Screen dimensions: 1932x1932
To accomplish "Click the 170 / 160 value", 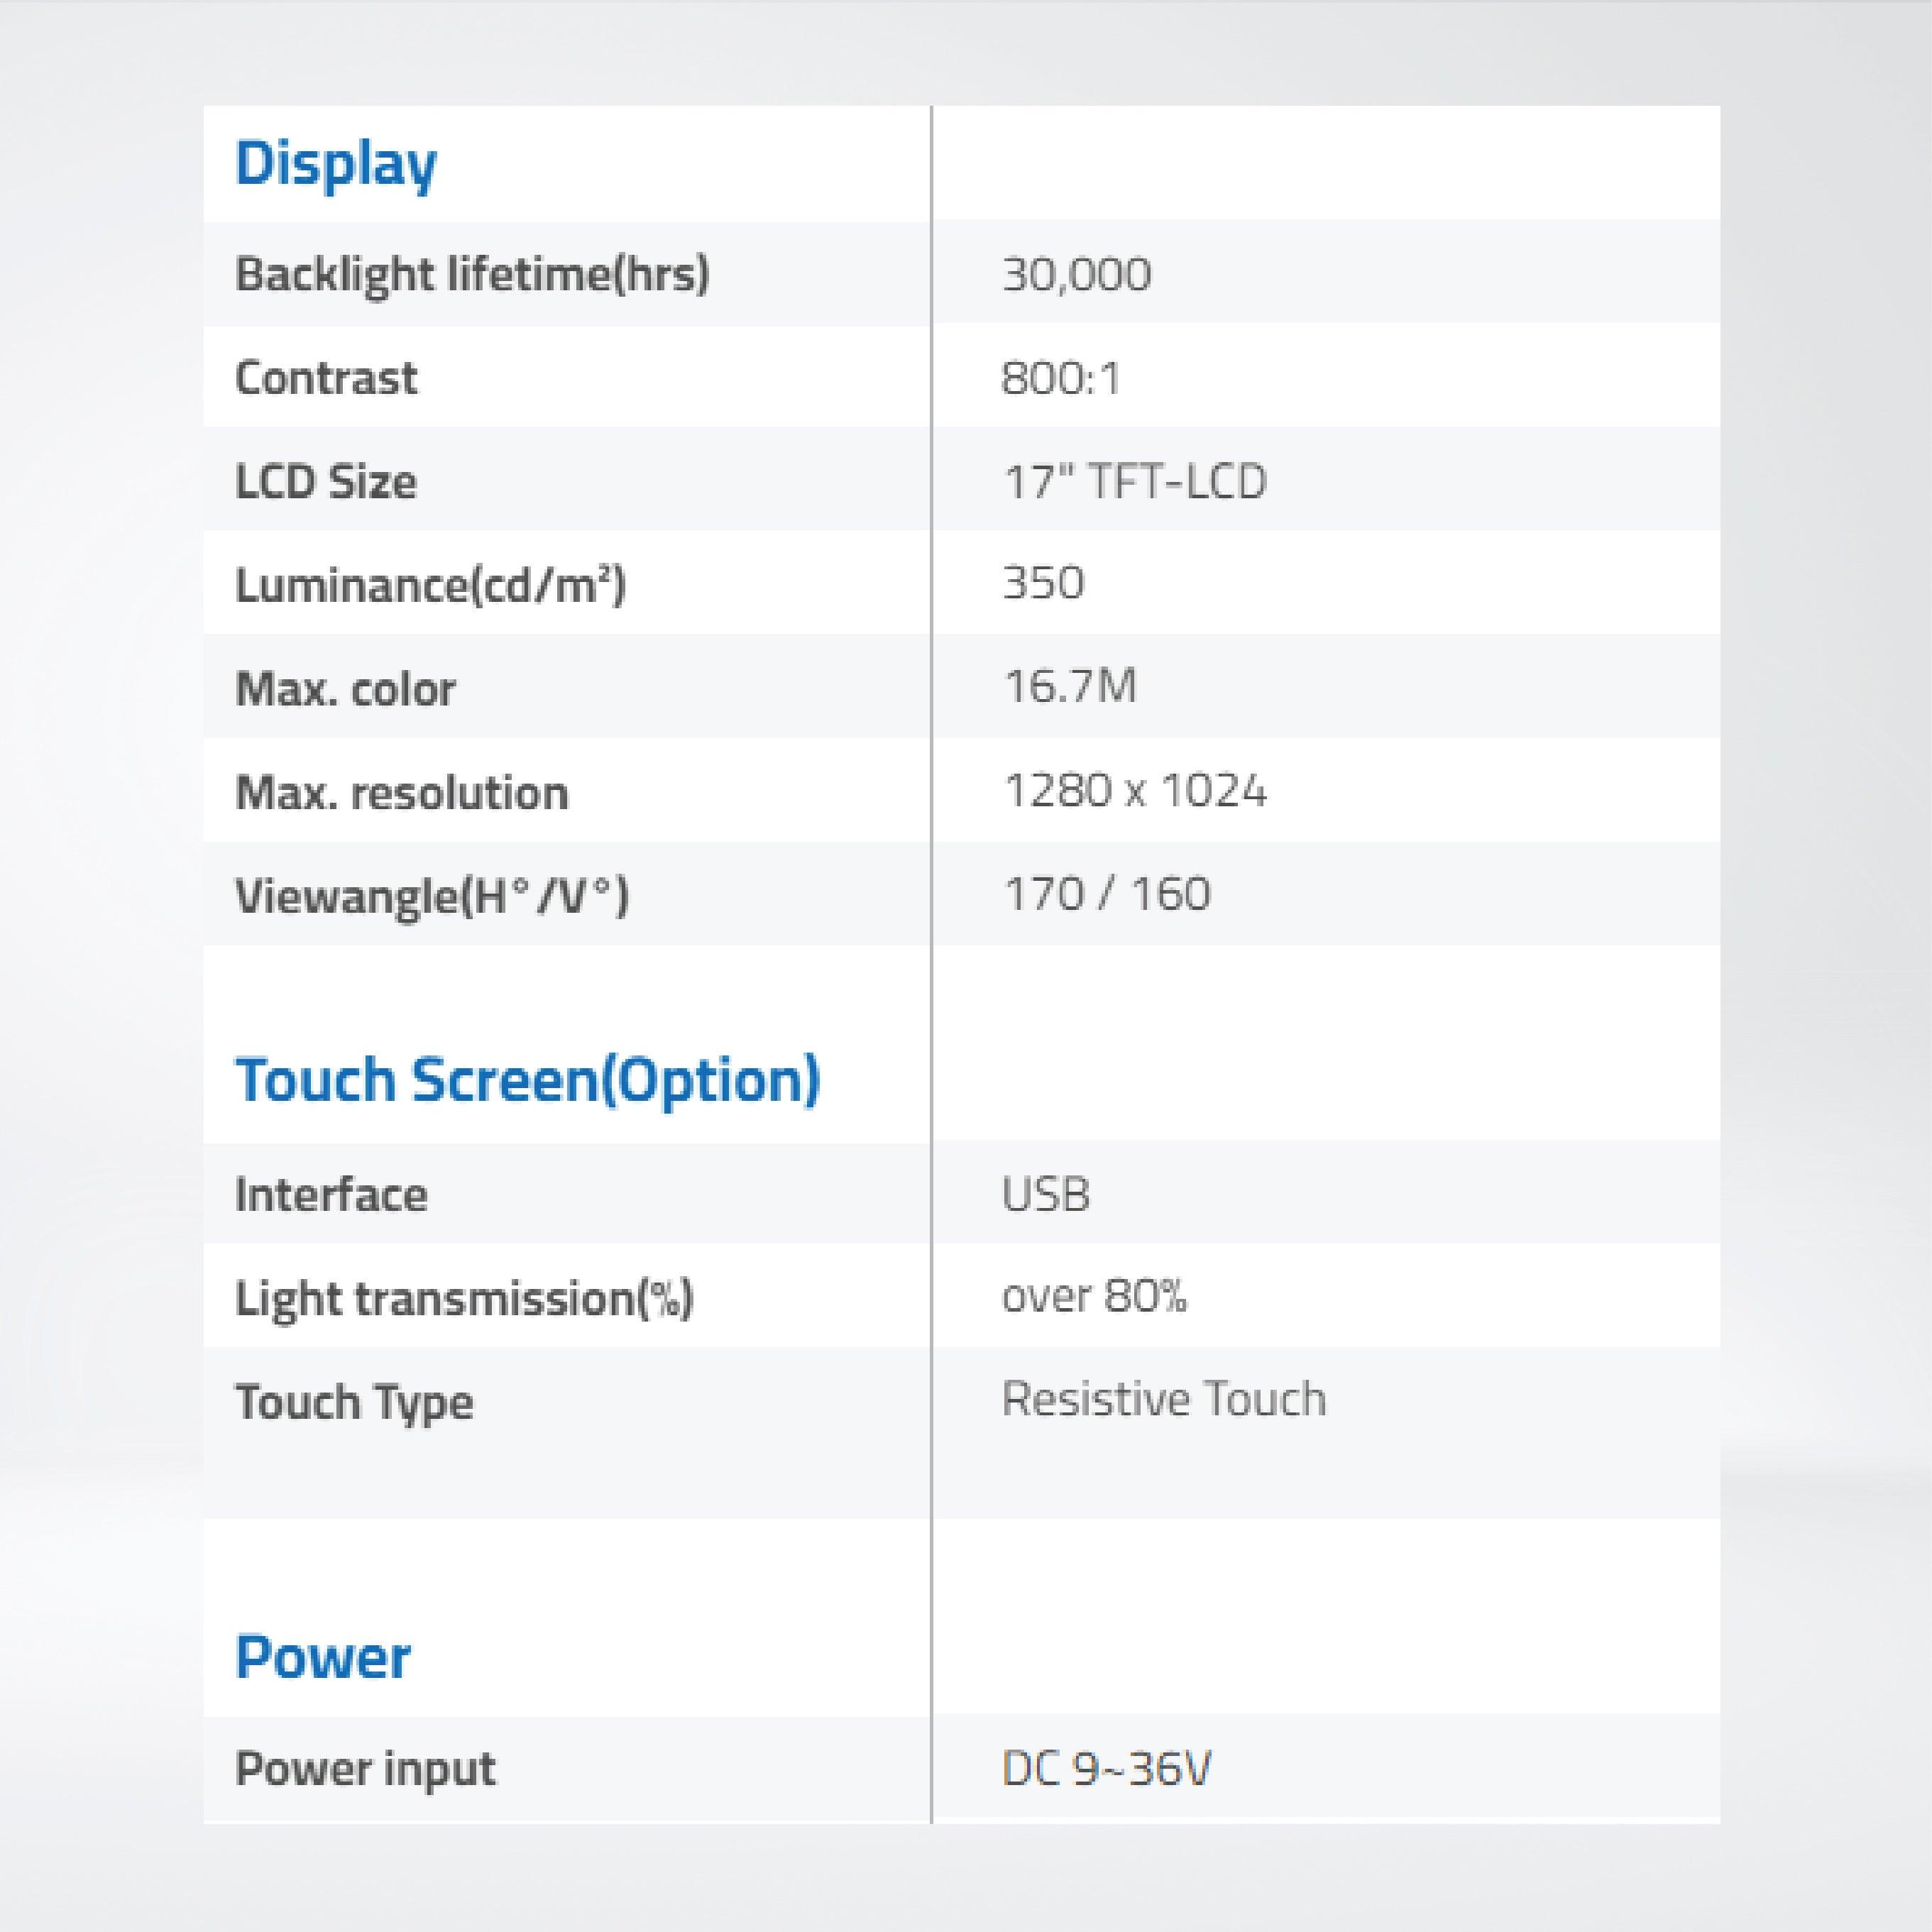I will pyautogui.click(x=1107, y=894).
